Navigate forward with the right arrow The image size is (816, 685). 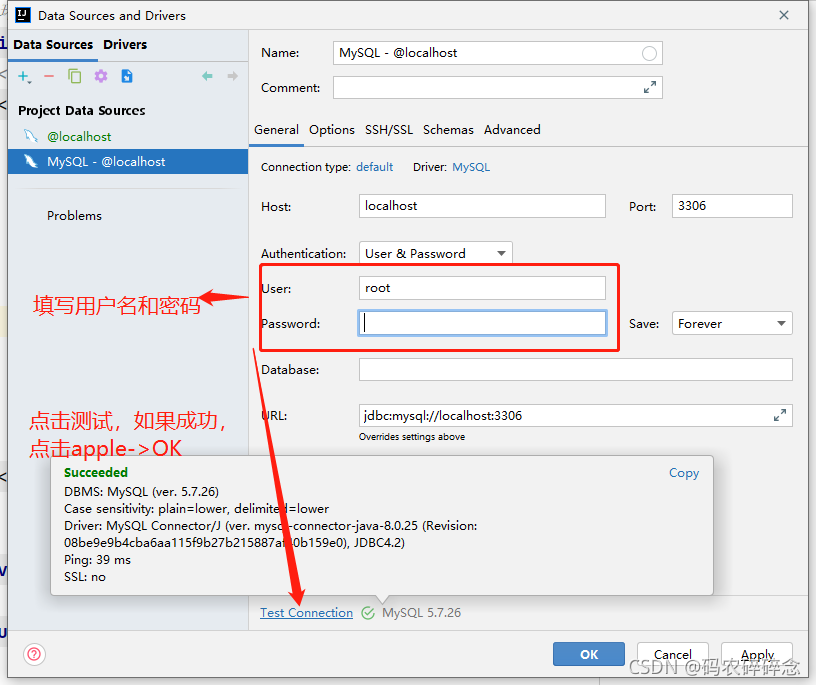(x=233, y=77)
